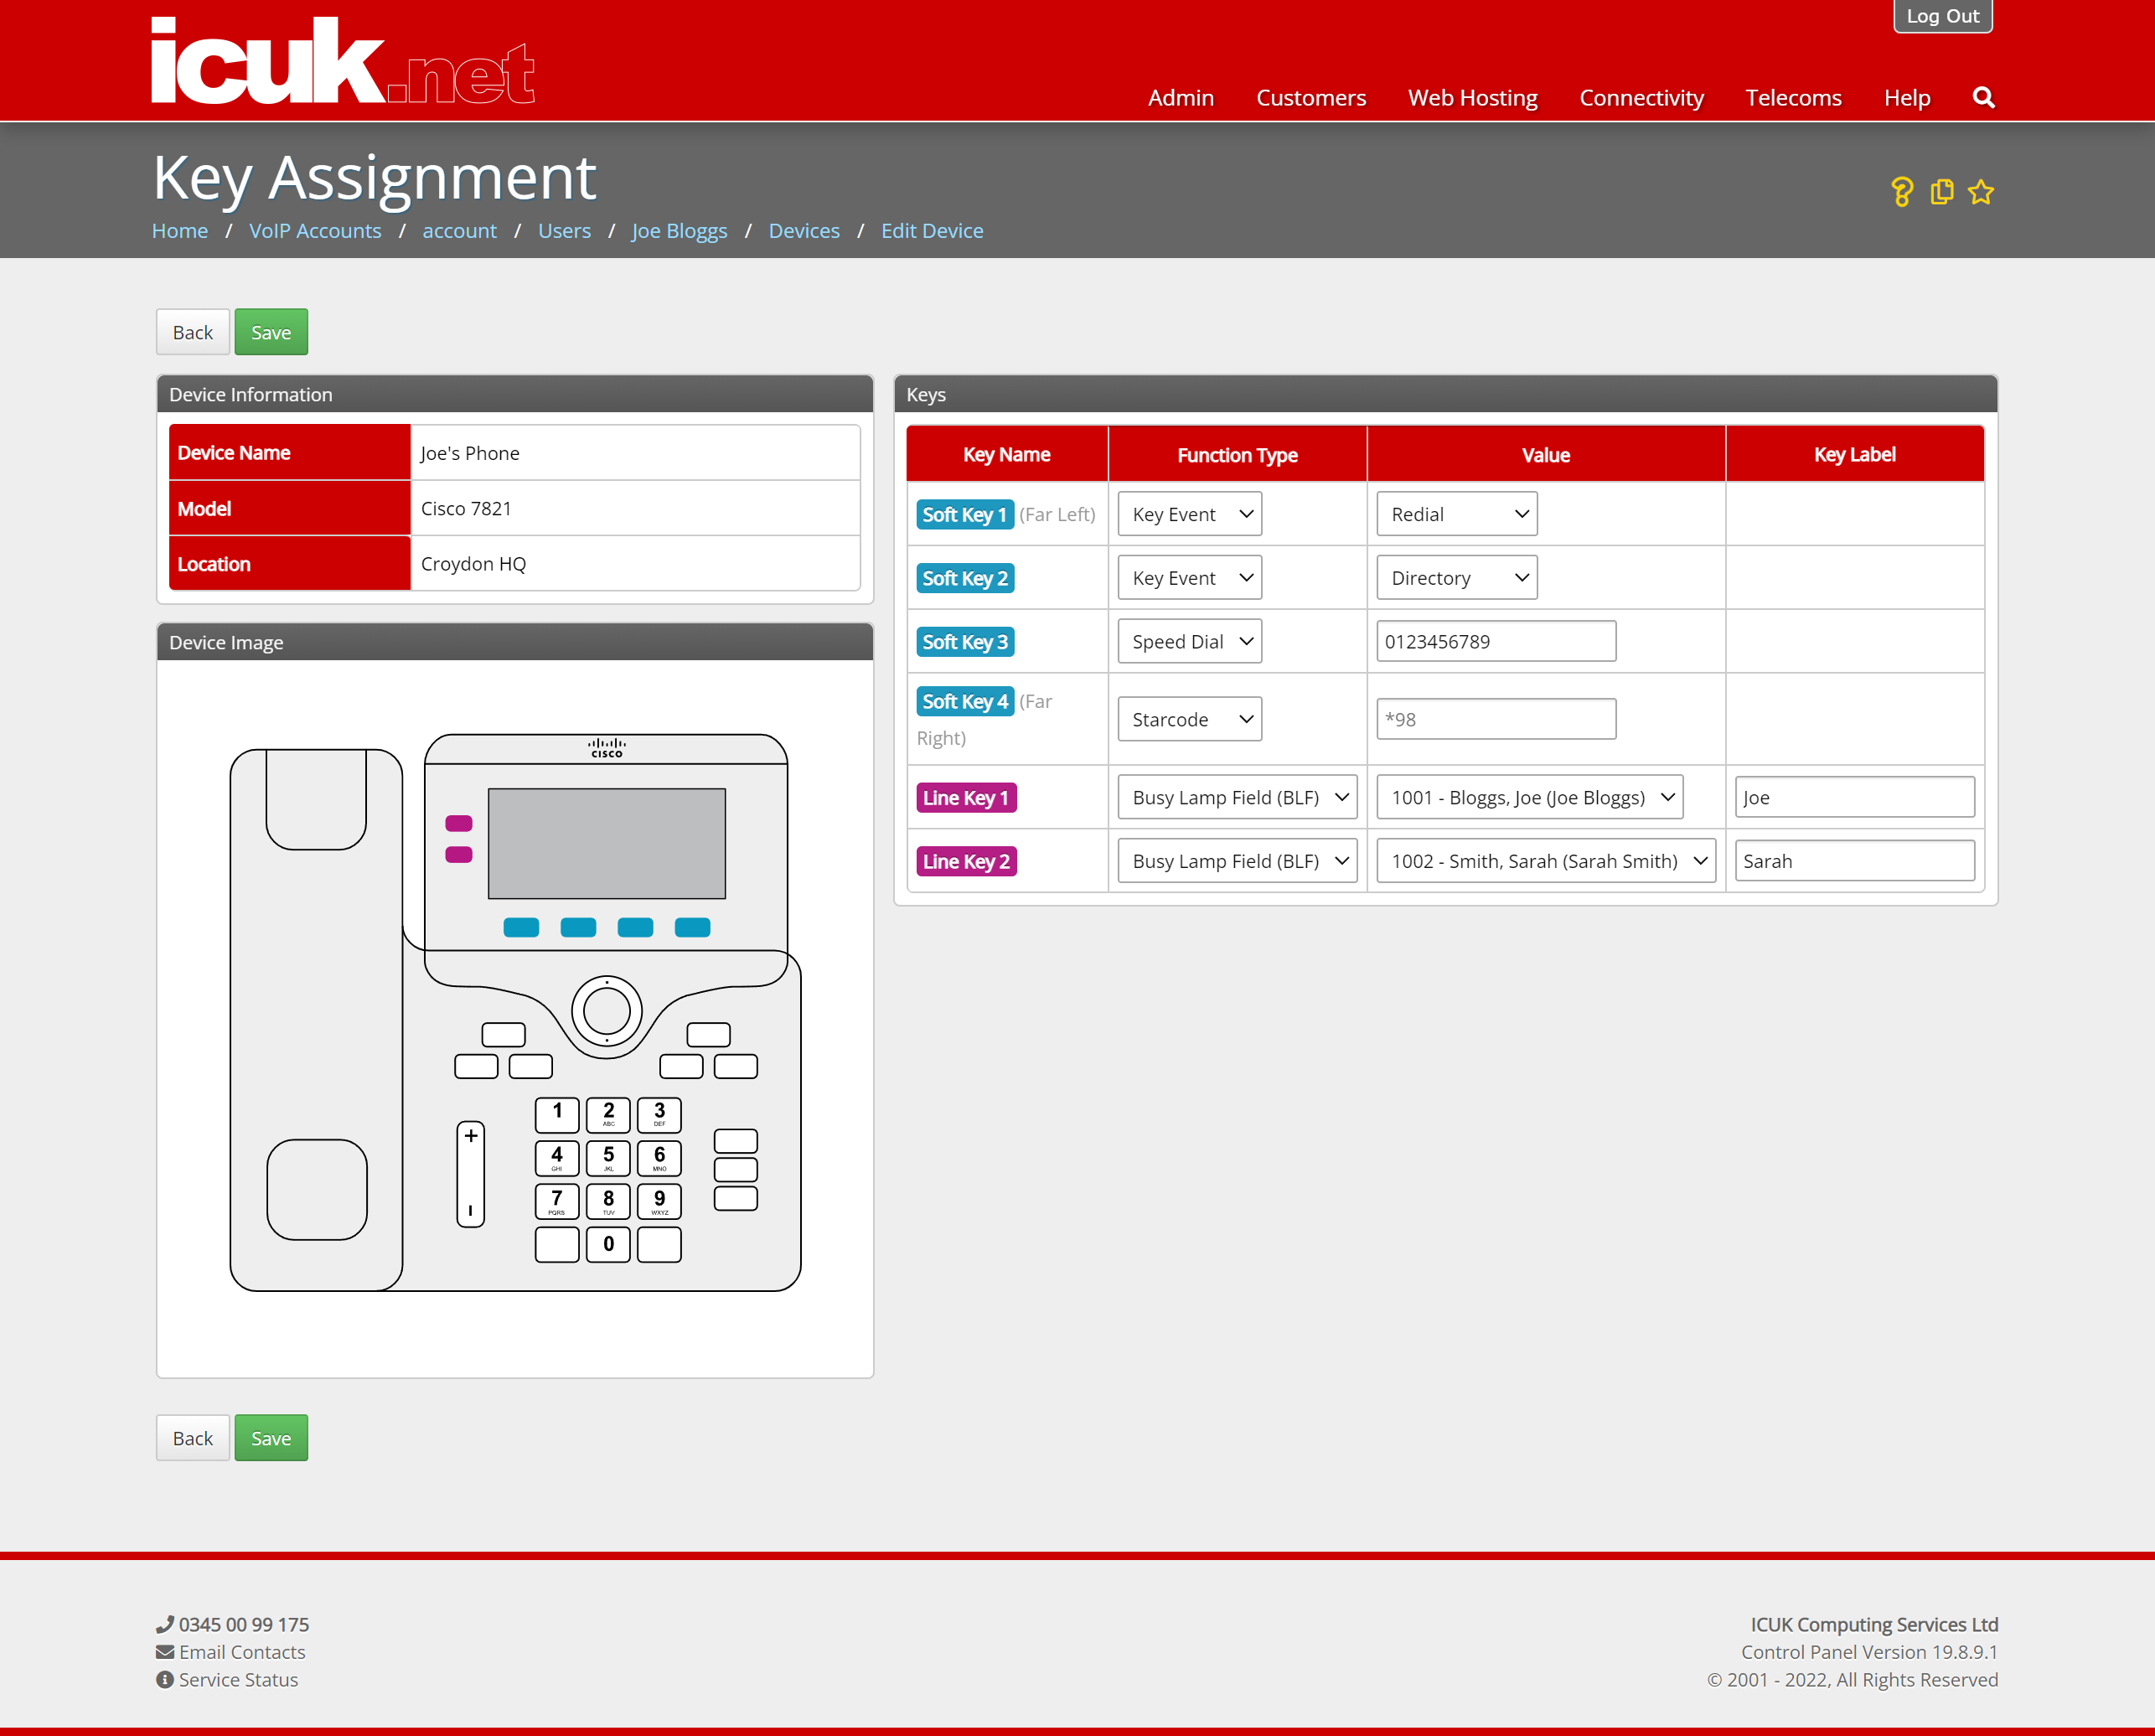
Task: Open the Customers menu
Action: [x=1310, y=97]
